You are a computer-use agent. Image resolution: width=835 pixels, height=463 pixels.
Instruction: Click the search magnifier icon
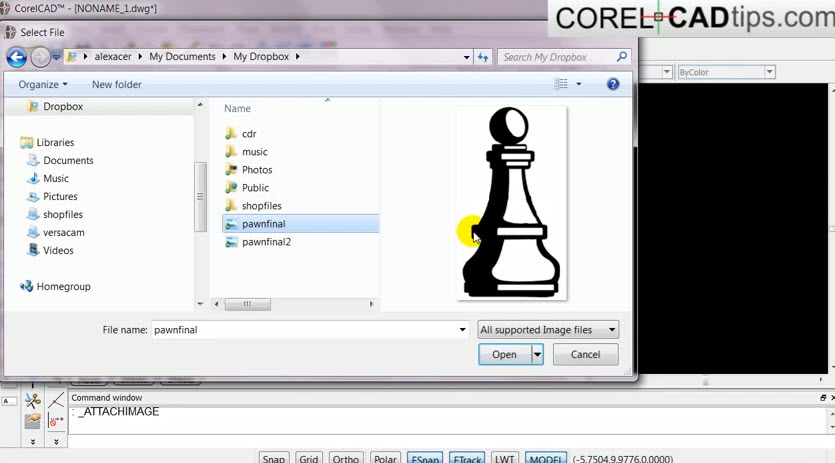621,56
